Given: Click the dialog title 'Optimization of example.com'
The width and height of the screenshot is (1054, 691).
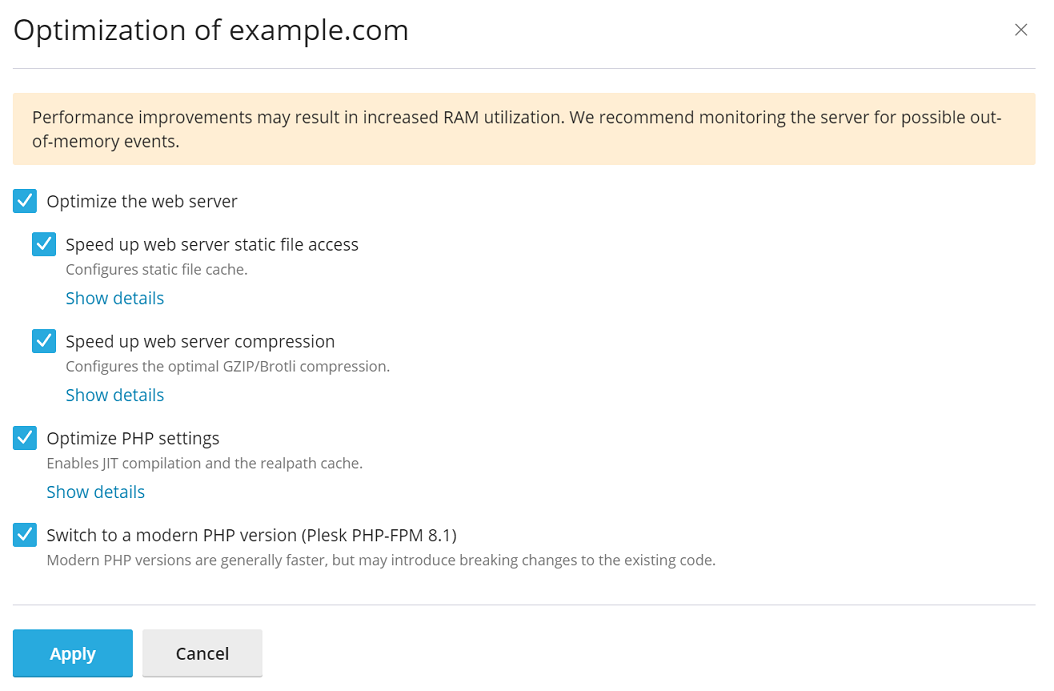Looking at the screenshot, I should [210, 30].
